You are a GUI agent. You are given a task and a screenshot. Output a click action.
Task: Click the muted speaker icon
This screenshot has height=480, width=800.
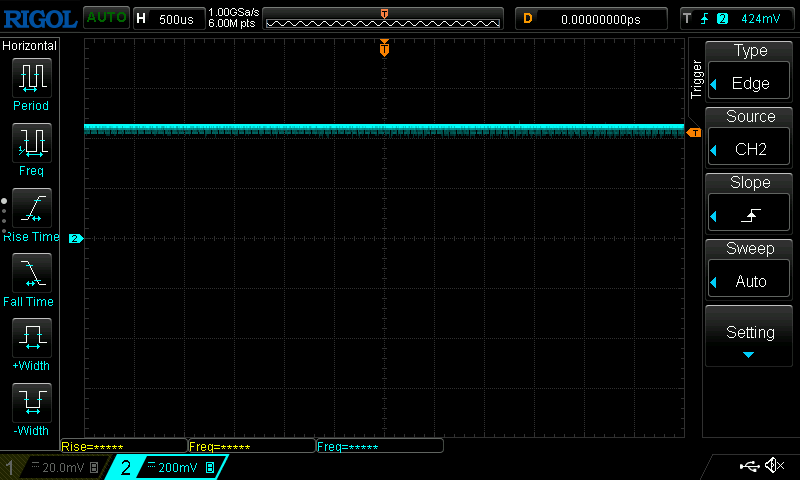774,466
